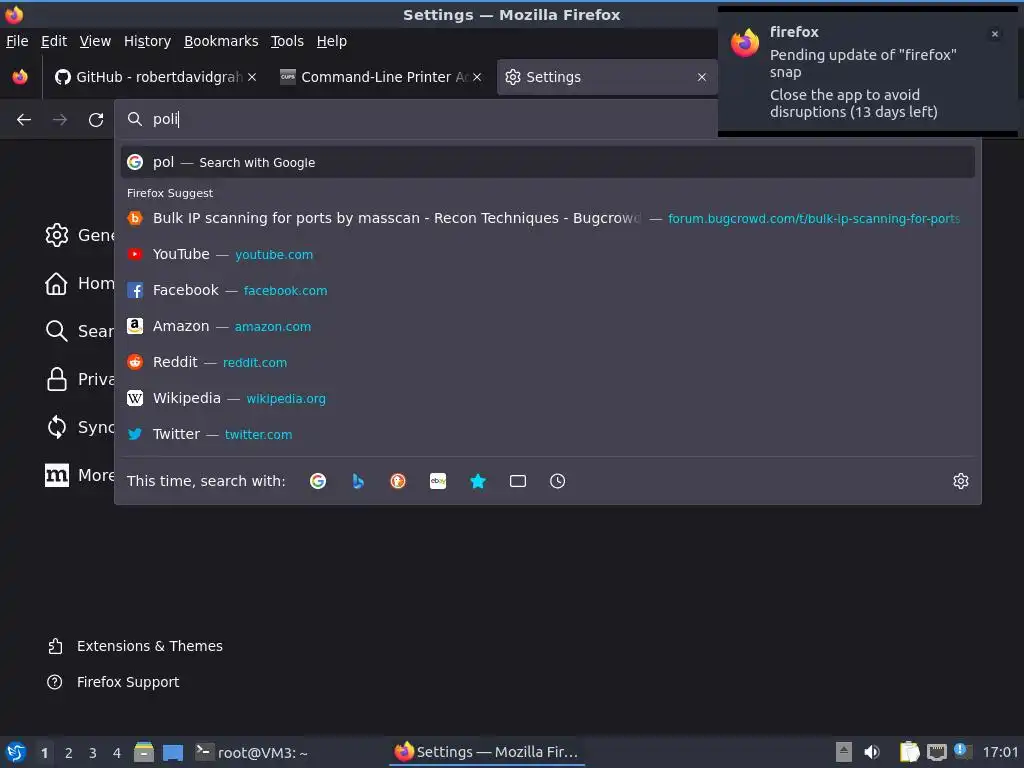The width and height of the screenshot is (1024, 768).
Task: Switch to the GitHub robertdavidgraham tab
Action: (157, 77)
